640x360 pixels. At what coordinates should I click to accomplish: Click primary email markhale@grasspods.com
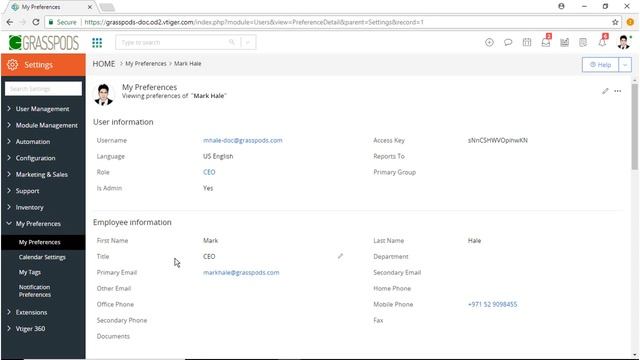coord(241,272)
